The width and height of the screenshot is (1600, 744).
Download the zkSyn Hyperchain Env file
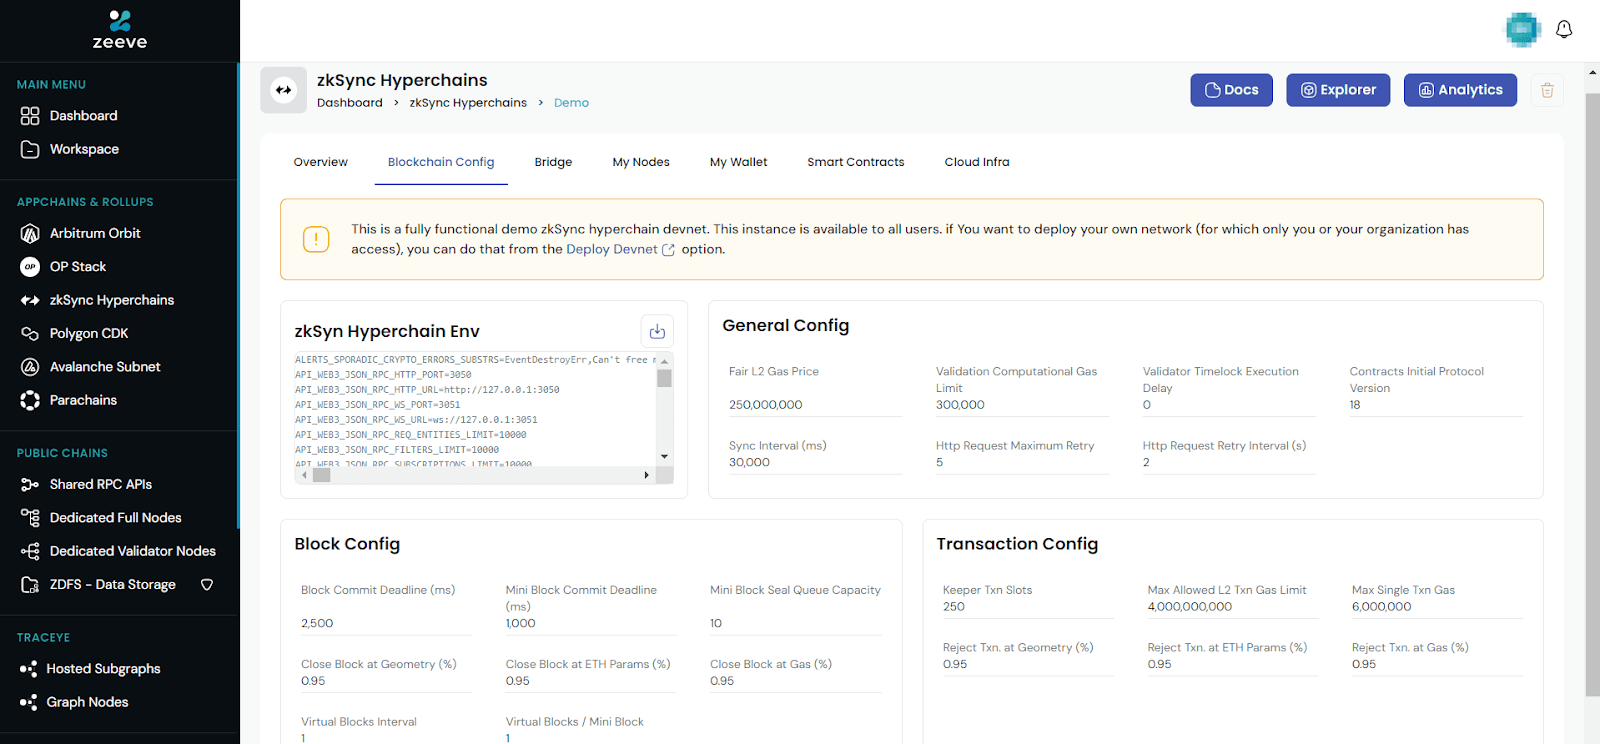pos(657,331)
